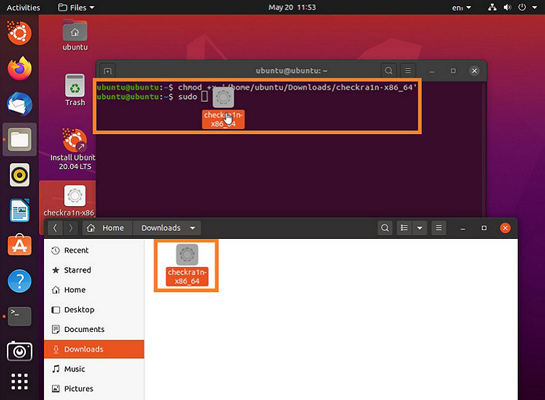Launch Thunderbird mail from the dock
This screenshot has height=400, width=545.
tap(20, 104)
